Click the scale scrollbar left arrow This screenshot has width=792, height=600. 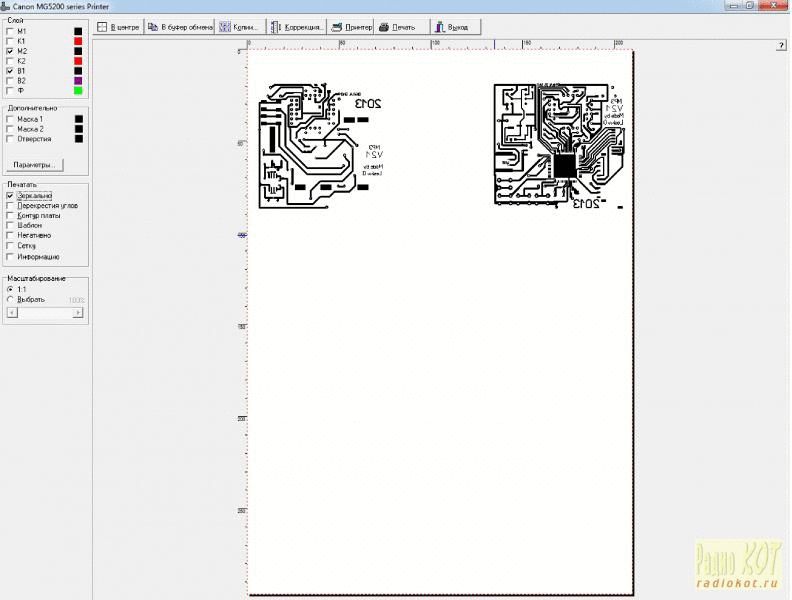(12, 313)
